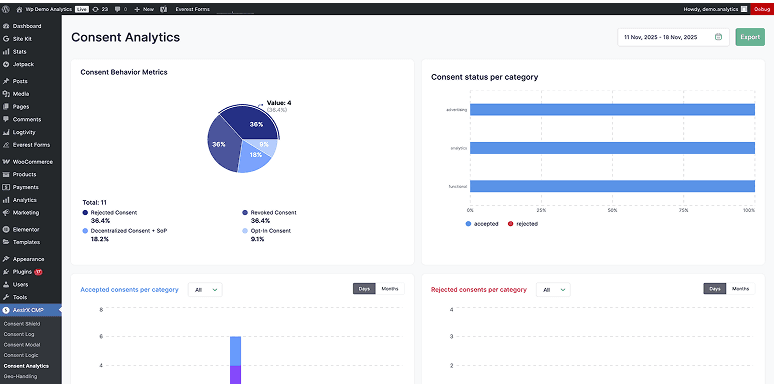Click the WooCommerce sidebar icon
The width and height of the screenshot is (774, 384).
pos(6,162)
